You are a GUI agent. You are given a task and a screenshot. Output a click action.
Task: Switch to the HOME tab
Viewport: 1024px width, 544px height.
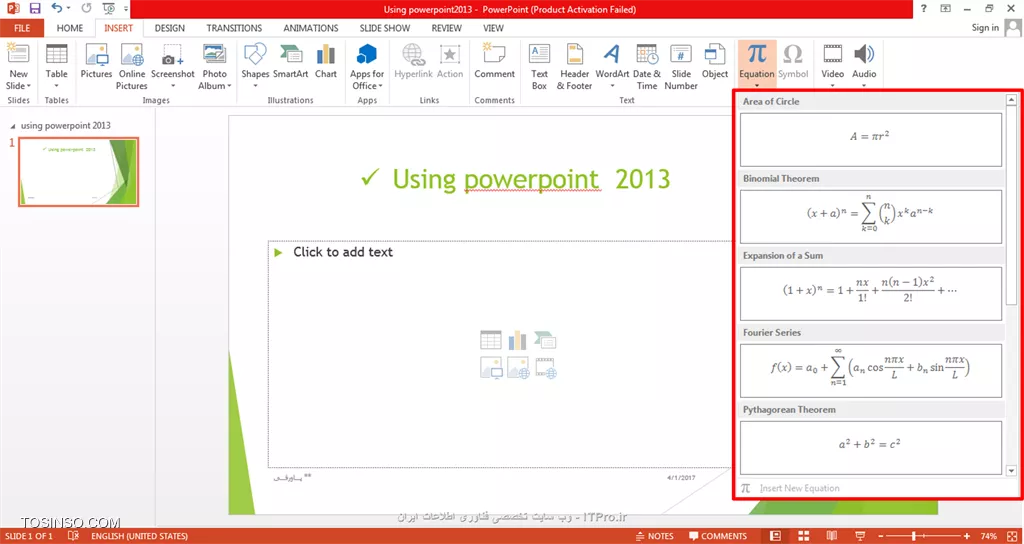(70, 28)
